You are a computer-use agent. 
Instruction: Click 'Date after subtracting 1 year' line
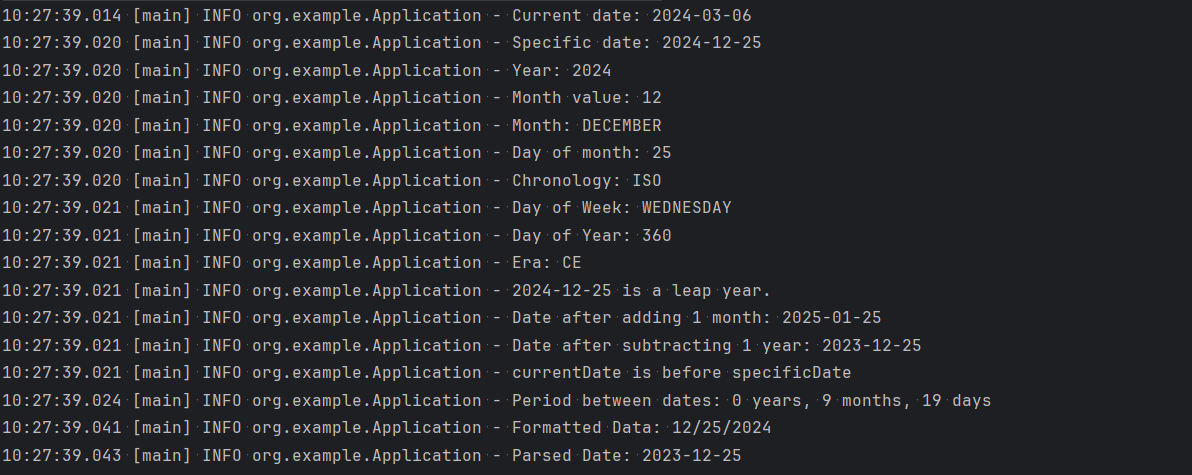(716, 346)
